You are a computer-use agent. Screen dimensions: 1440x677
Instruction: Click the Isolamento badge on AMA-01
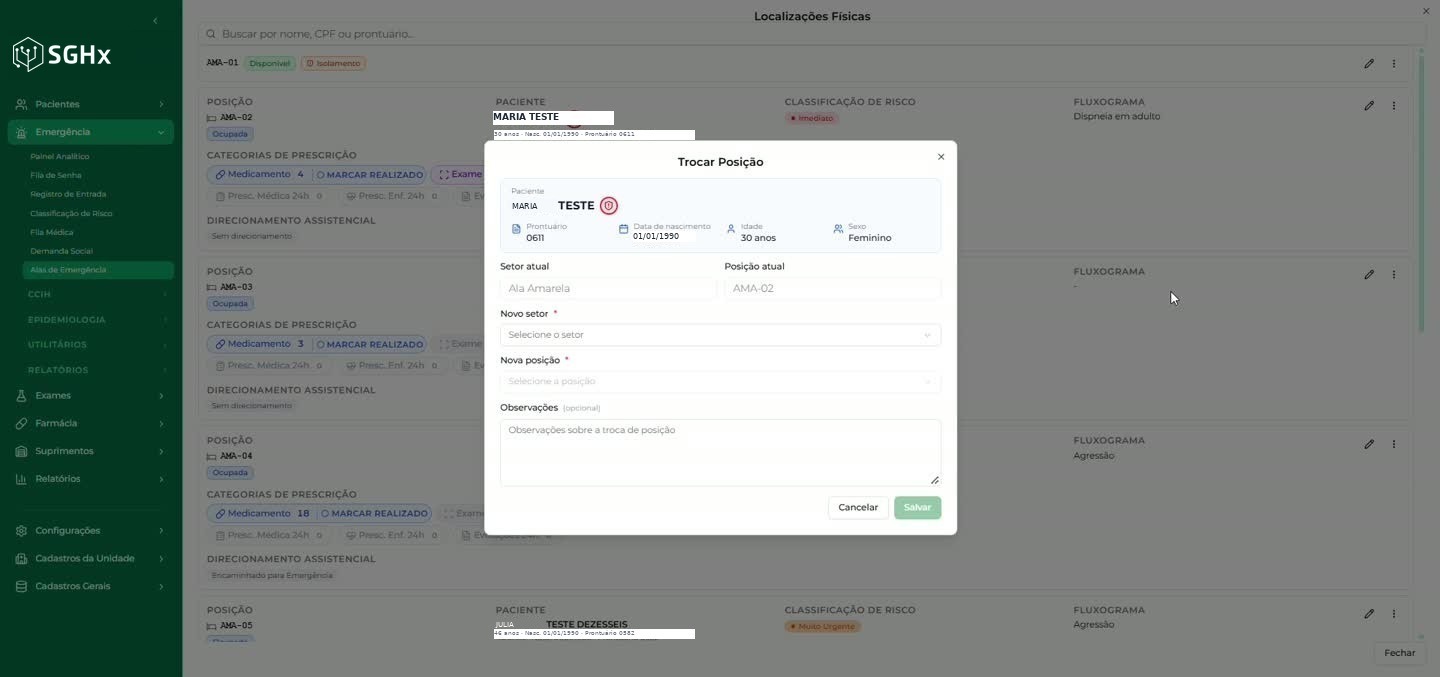pyautogui.click(x=333, y=63)
